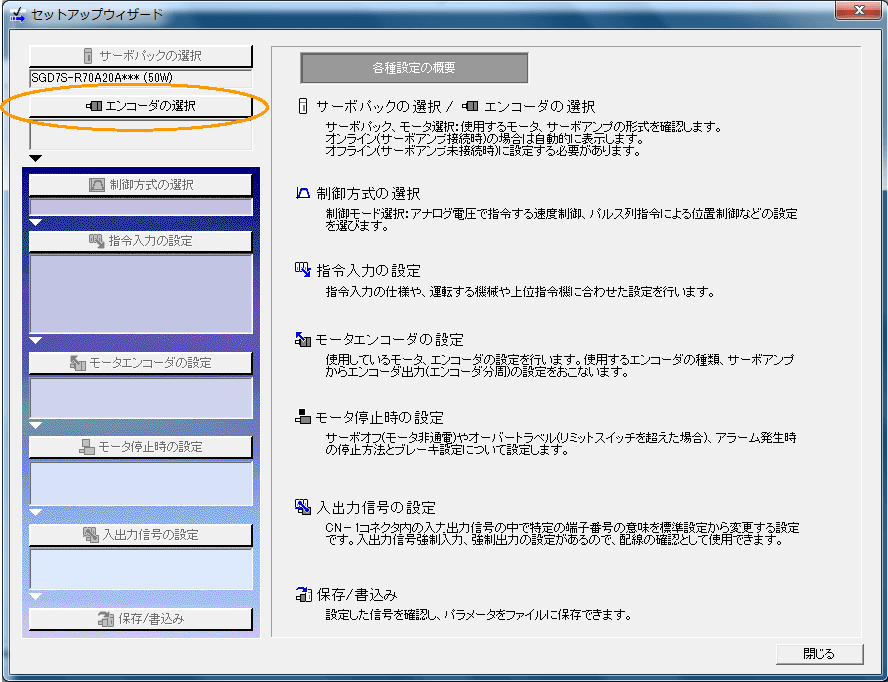Click the black down arrow below encoder section
888x682 pixels.
(x=37, y=158)
